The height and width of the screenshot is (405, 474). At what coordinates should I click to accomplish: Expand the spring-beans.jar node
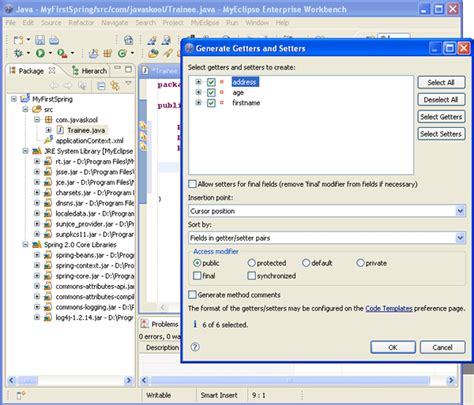[x=37, y=255]
